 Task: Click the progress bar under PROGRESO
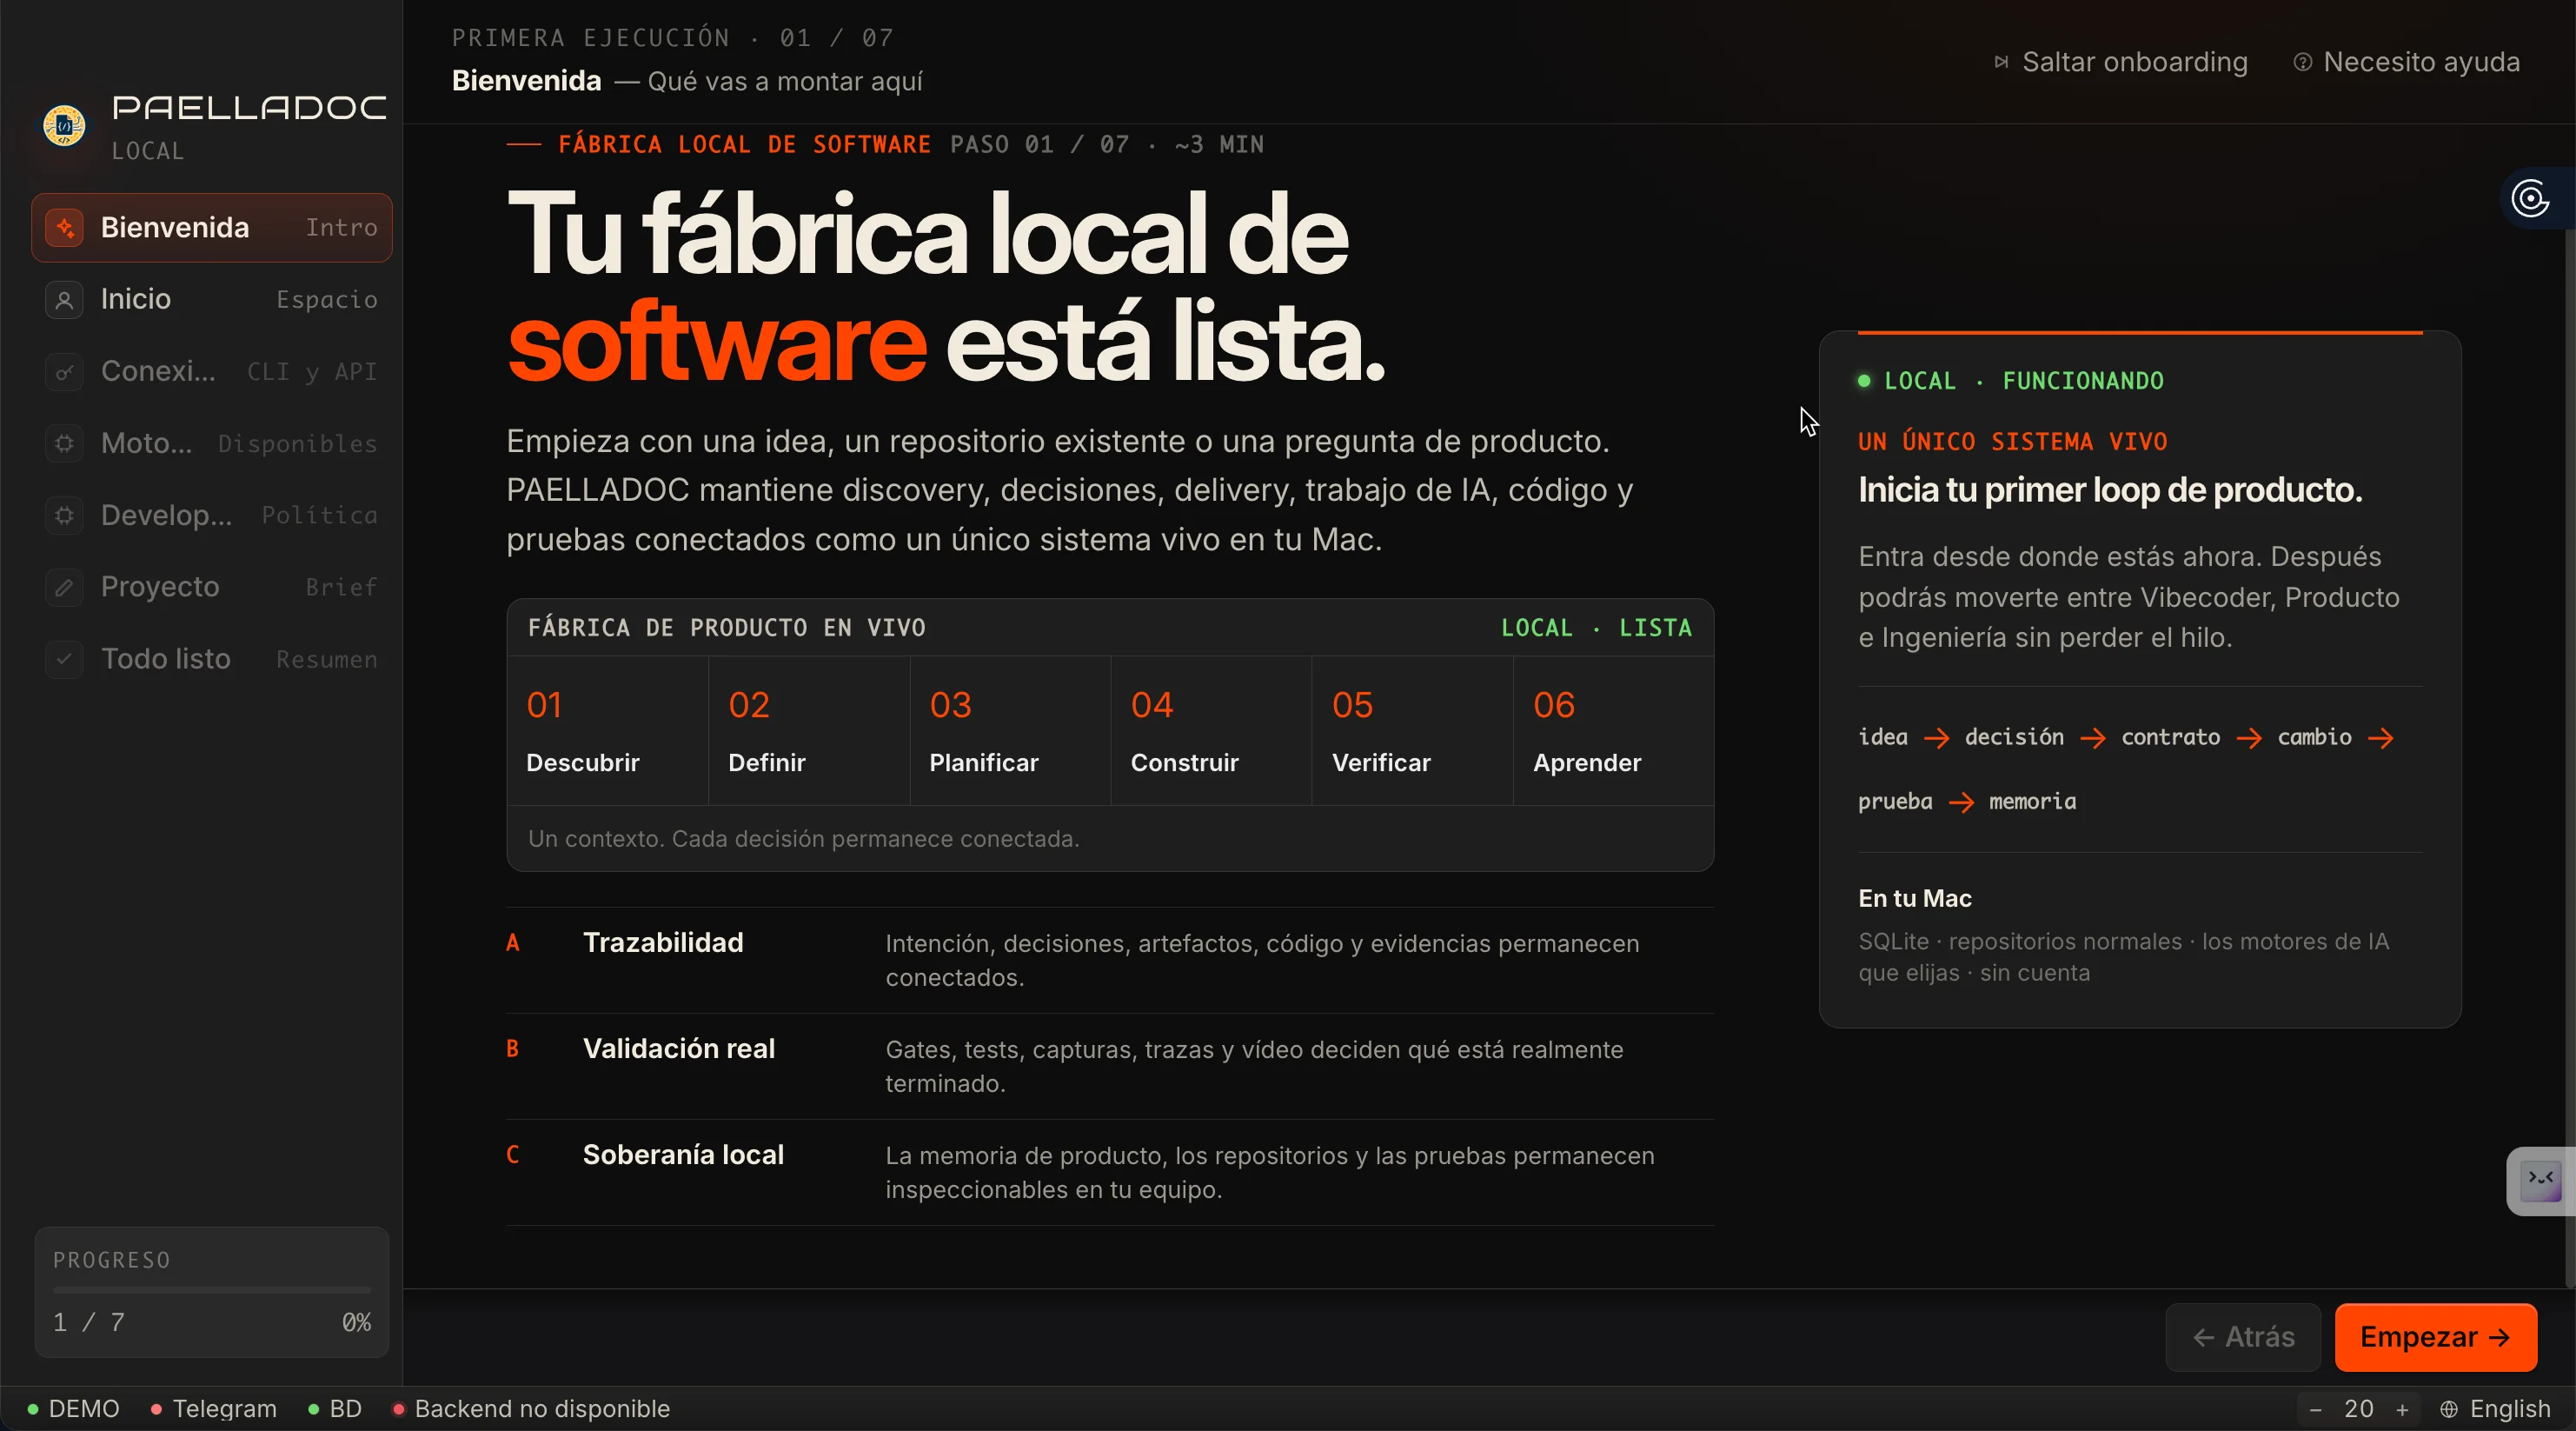point(212,1290)
